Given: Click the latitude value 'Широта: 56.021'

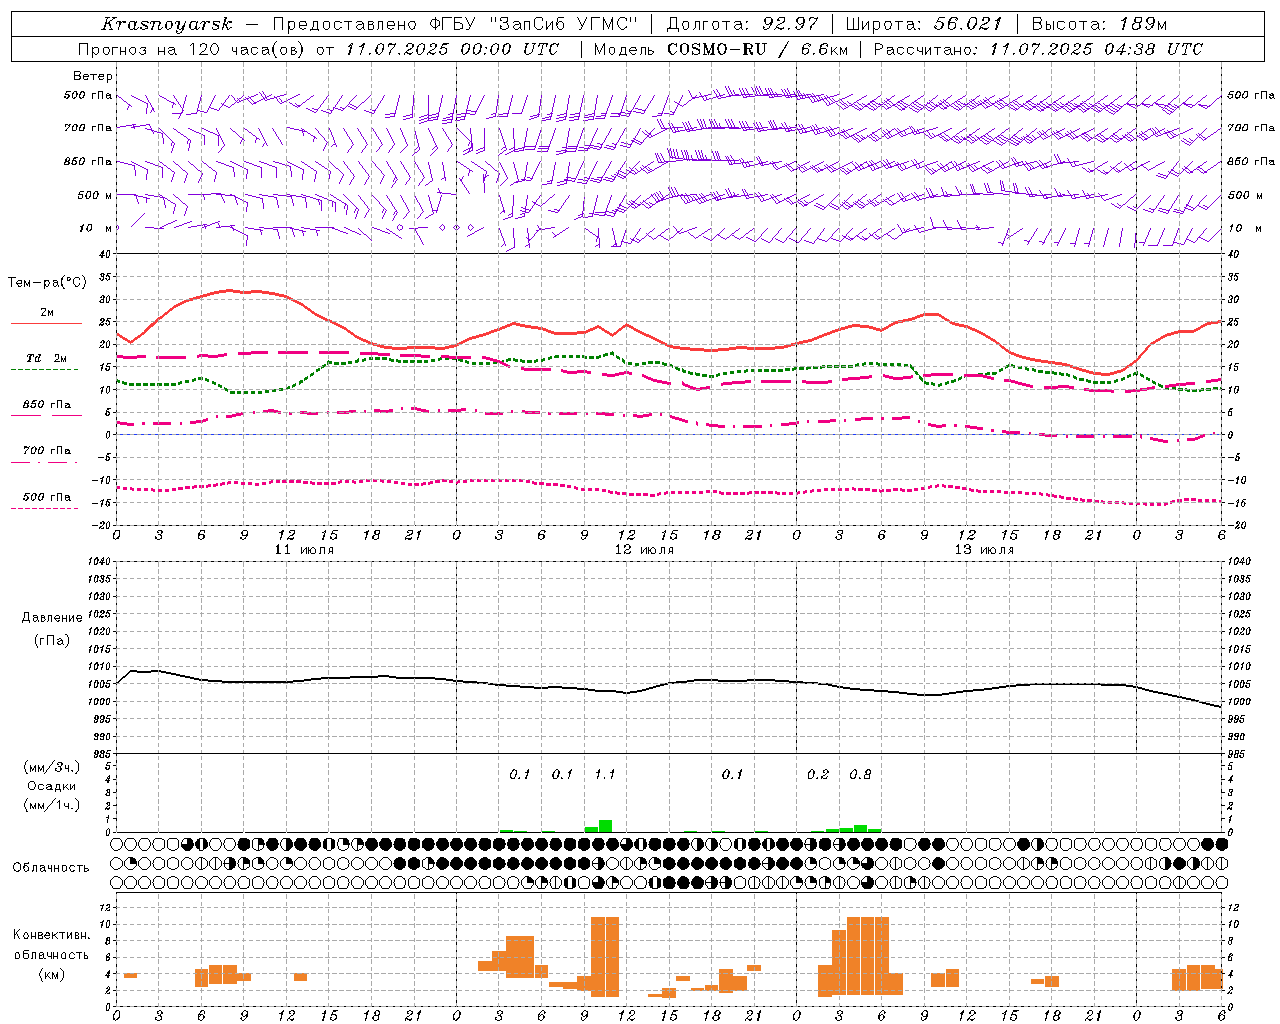Looking at the screenshot, I should 924,24.
